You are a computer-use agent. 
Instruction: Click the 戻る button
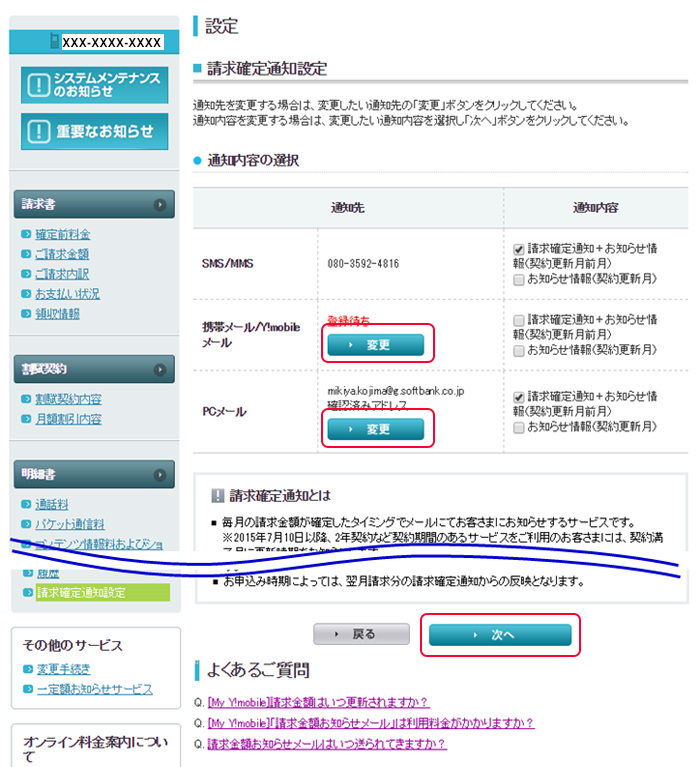click(x=361, y=634)
